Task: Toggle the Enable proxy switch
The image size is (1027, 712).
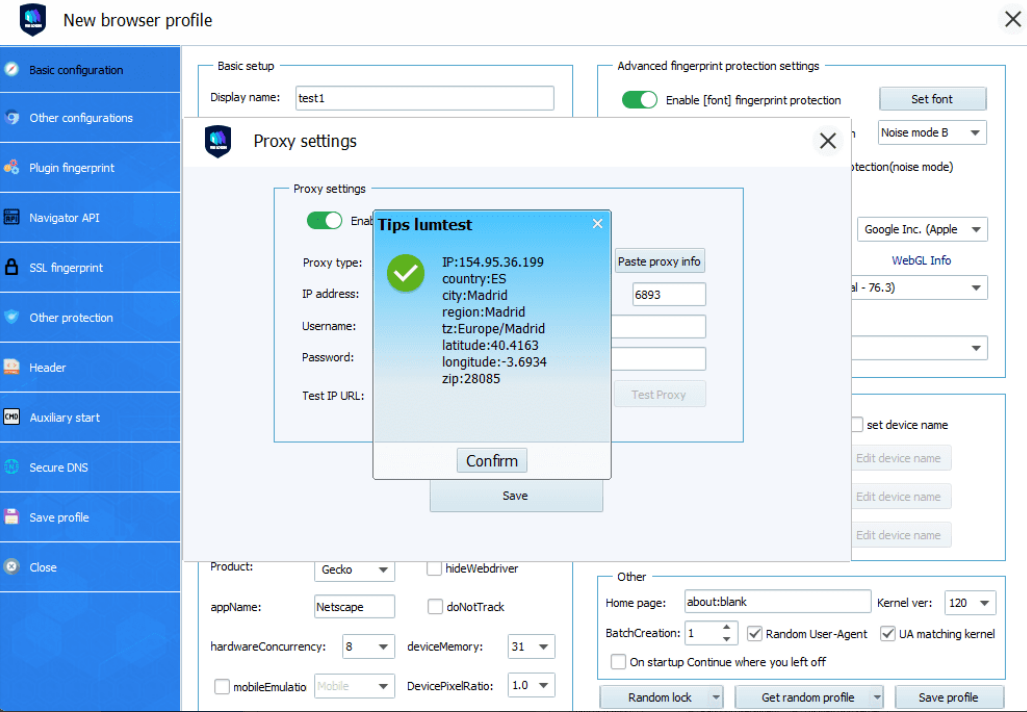Action: click(324, 220)
